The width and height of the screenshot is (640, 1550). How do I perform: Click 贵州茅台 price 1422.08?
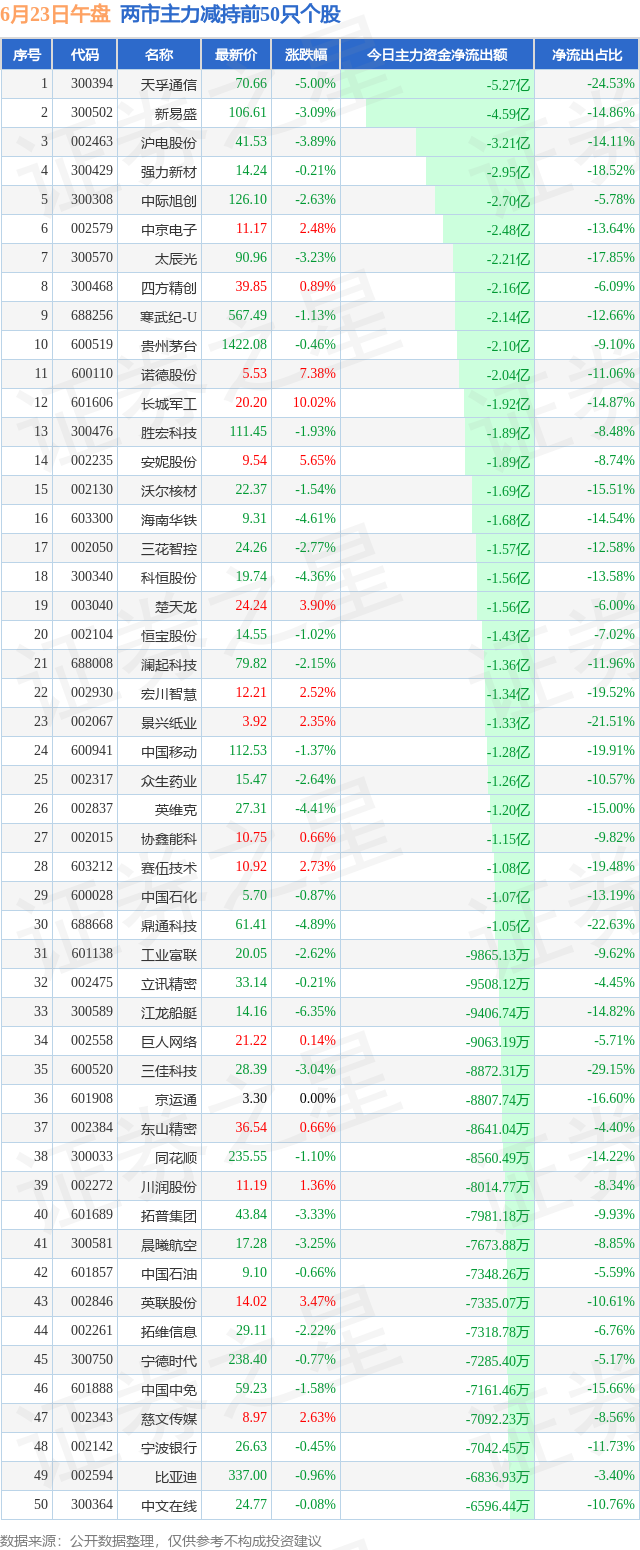click(x=244, y=345)
